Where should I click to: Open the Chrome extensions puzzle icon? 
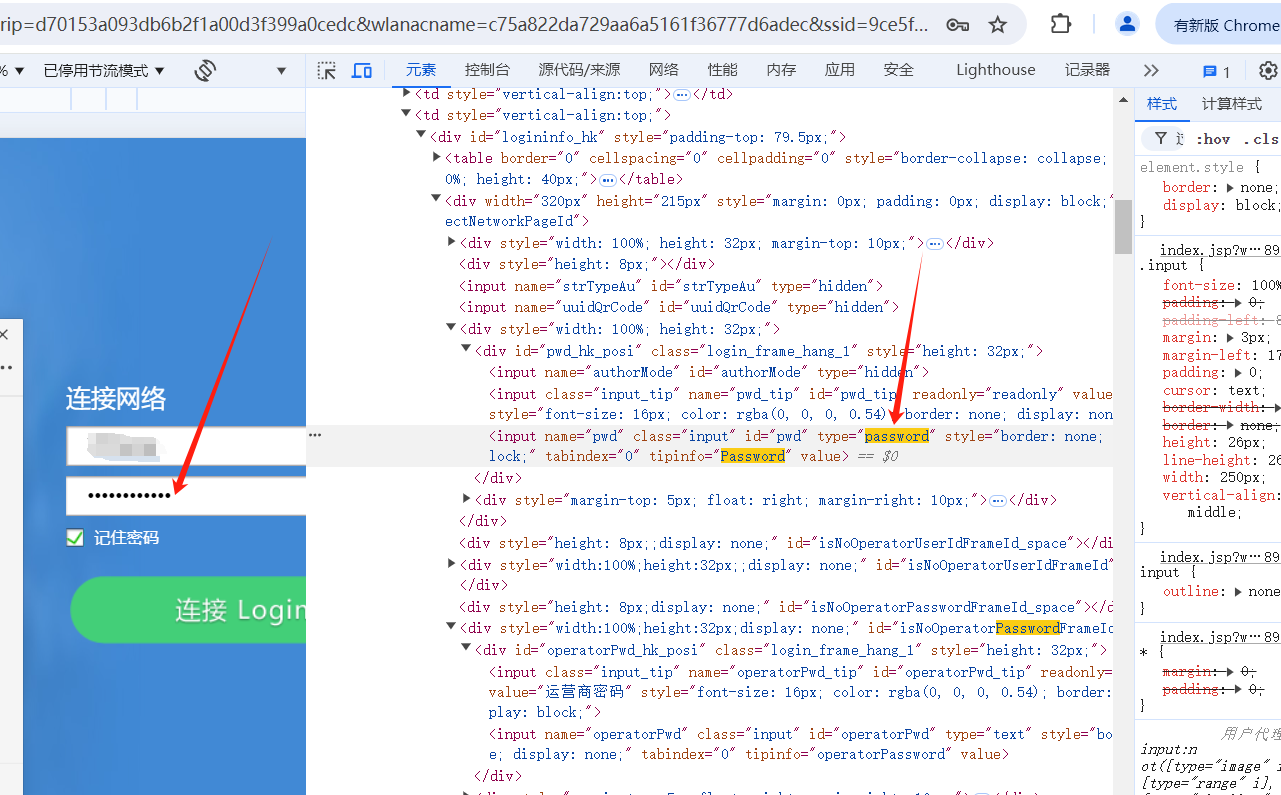1061,25
